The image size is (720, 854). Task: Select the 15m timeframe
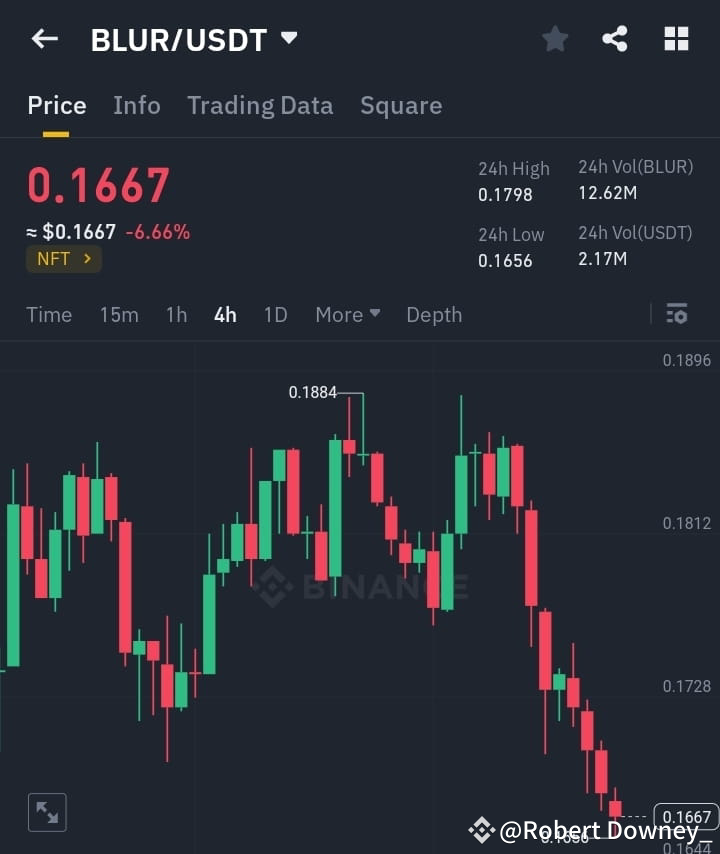(119, 314)
